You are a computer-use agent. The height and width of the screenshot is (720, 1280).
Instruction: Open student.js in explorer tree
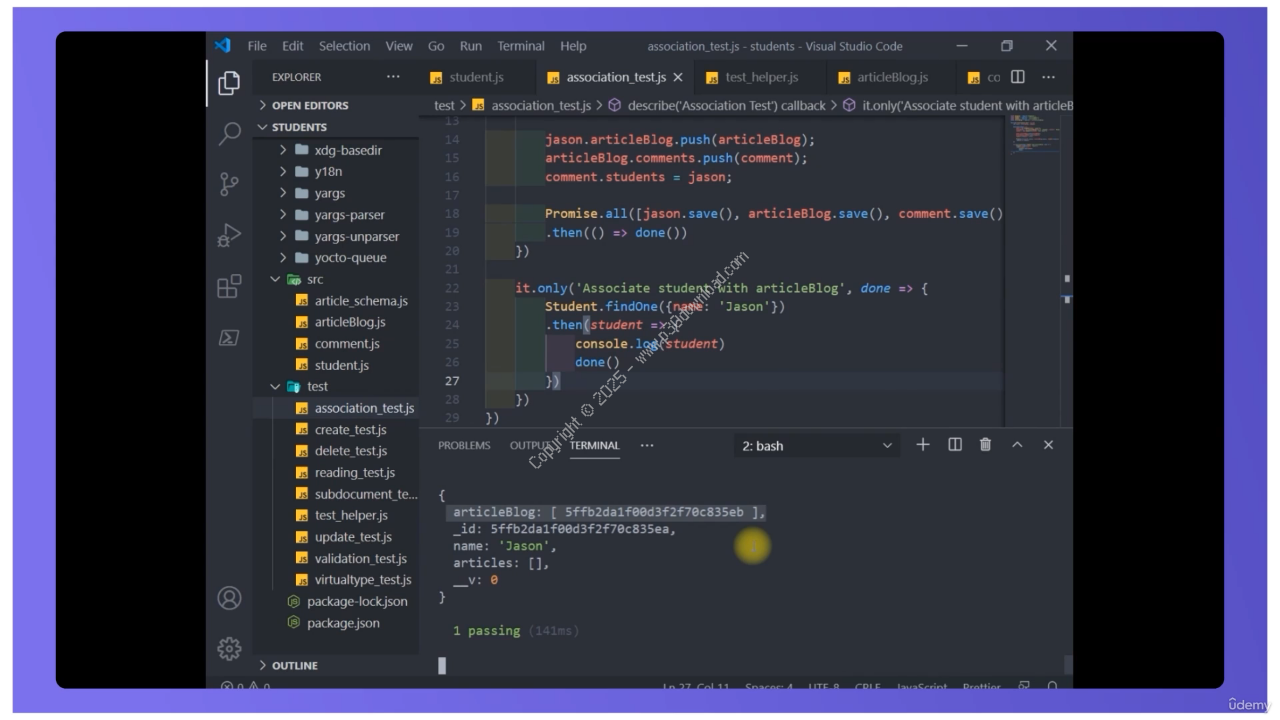click(336, 365)
